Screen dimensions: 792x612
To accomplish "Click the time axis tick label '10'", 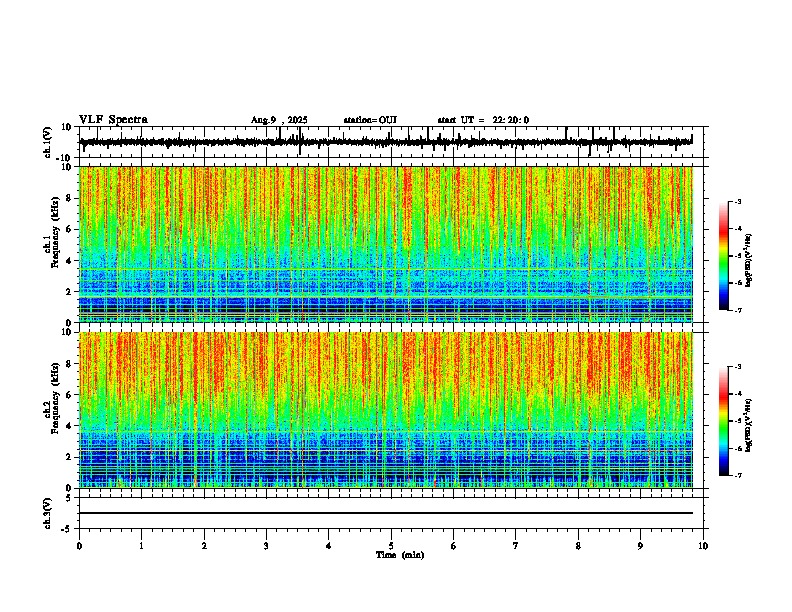I will pos(703,546).
